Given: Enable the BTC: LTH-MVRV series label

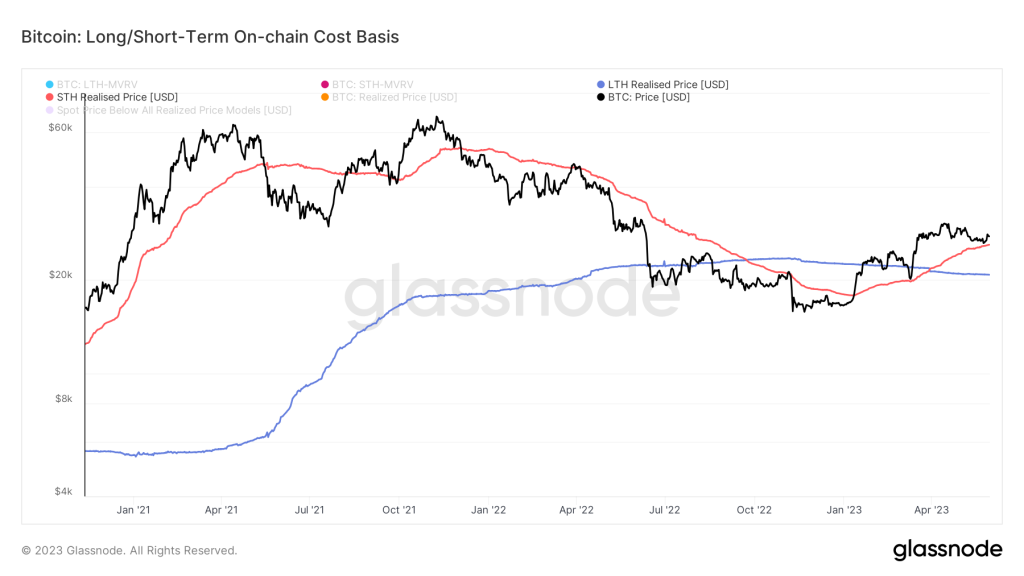Looking at the screenshot, I should tap(96, 84).
